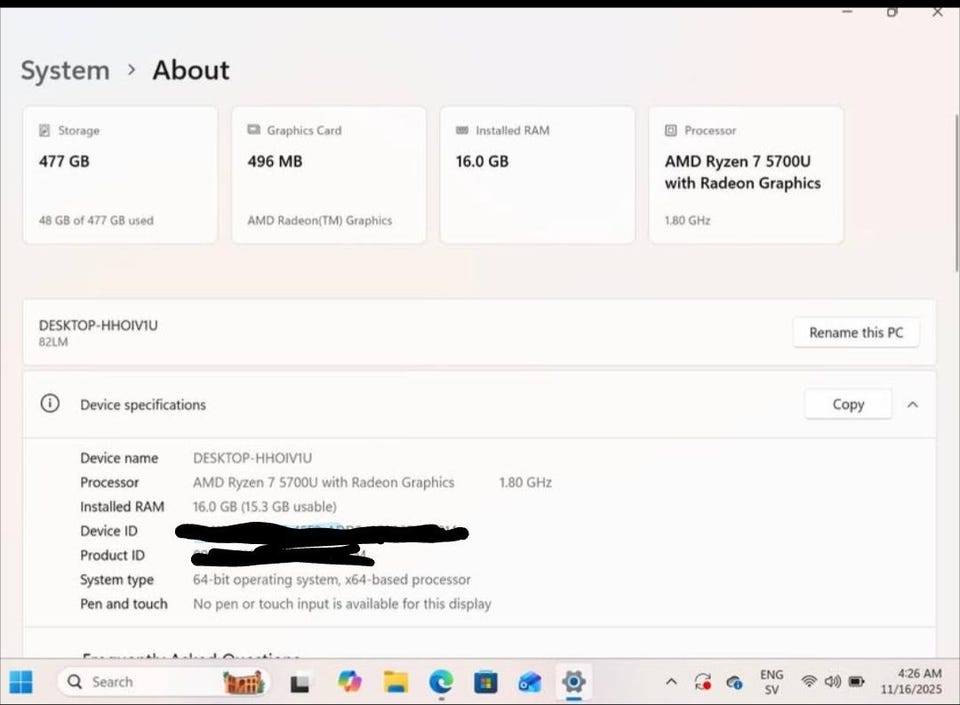
Task: Open the Processor AMD Ryzen 7 card
Action: click(746, 175)
